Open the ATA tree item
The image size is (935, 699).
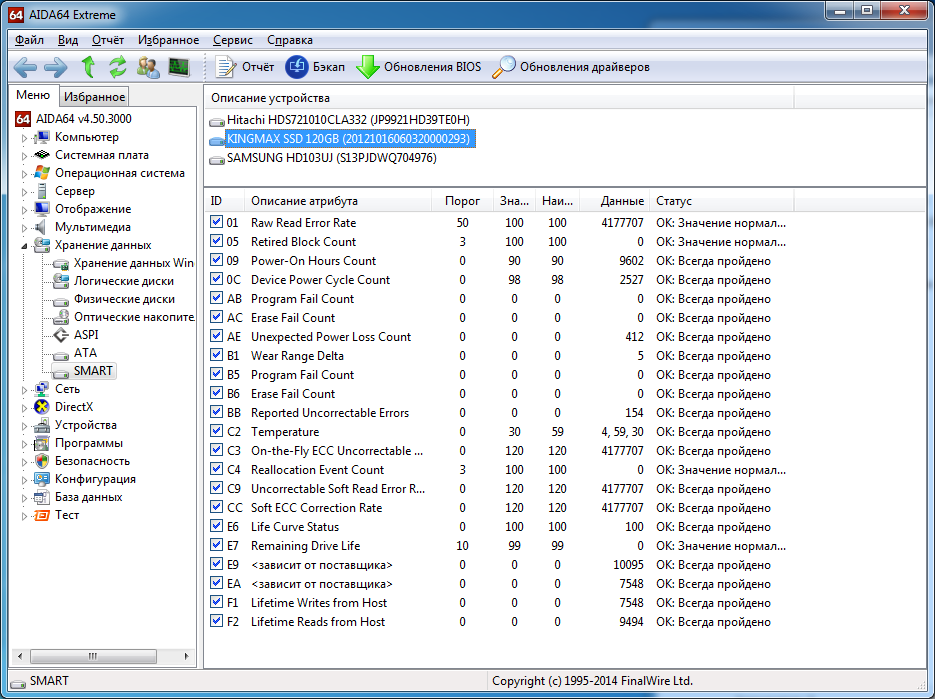click(85, 353)
